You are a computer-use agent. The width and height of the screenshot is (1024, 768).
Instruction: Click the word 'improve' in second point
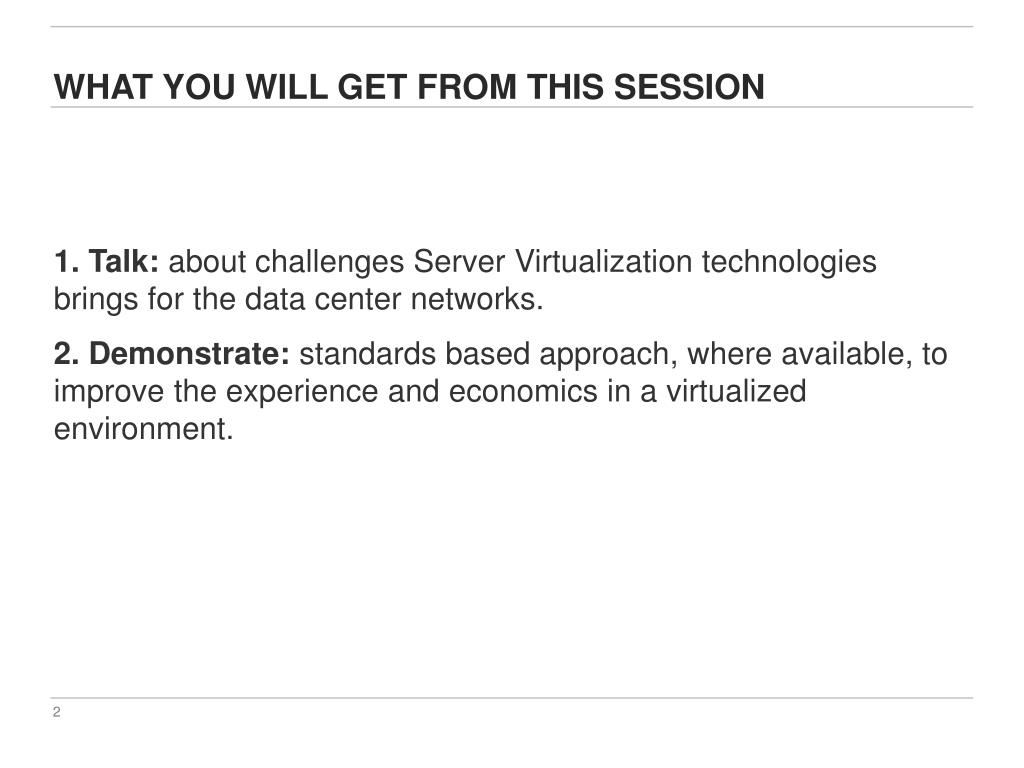pos(108,392)
